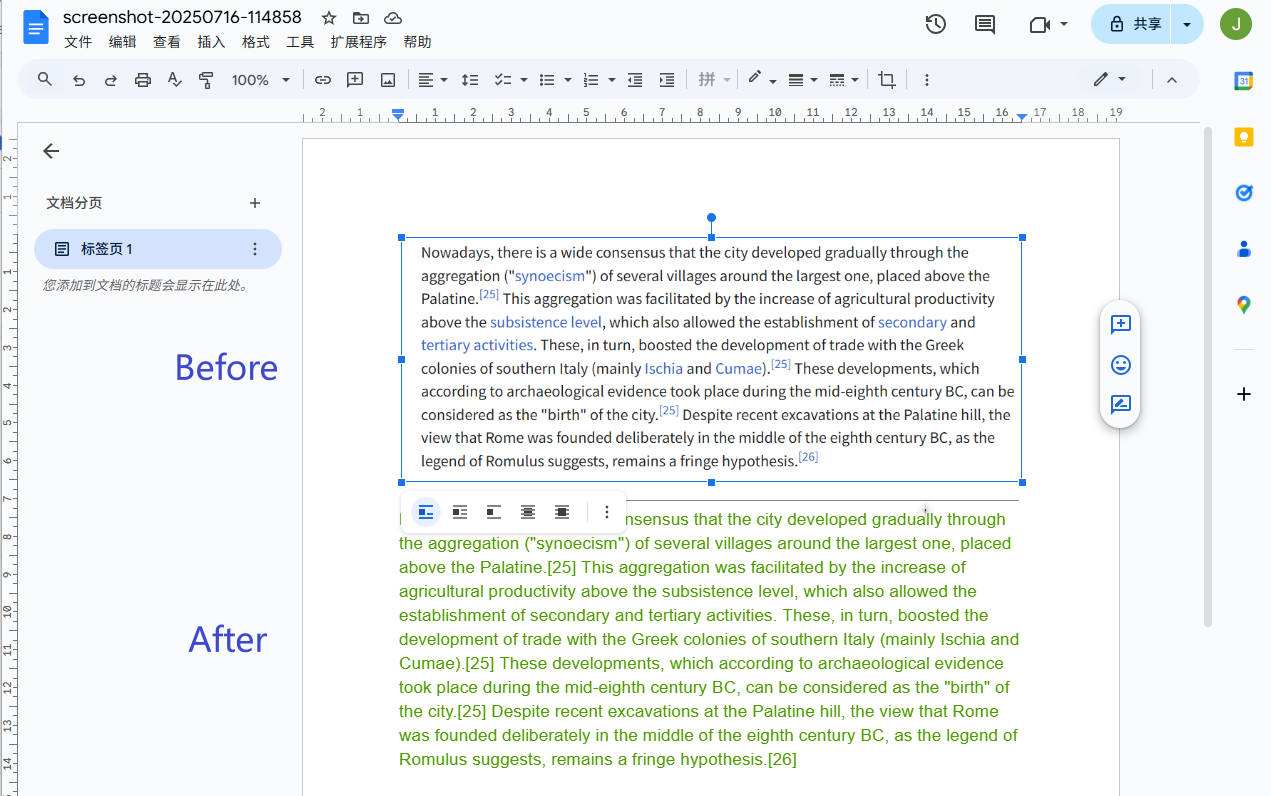1271x796 pixels.
Task: Insert a link from the toolbar
Action: [x=323, y=80]
